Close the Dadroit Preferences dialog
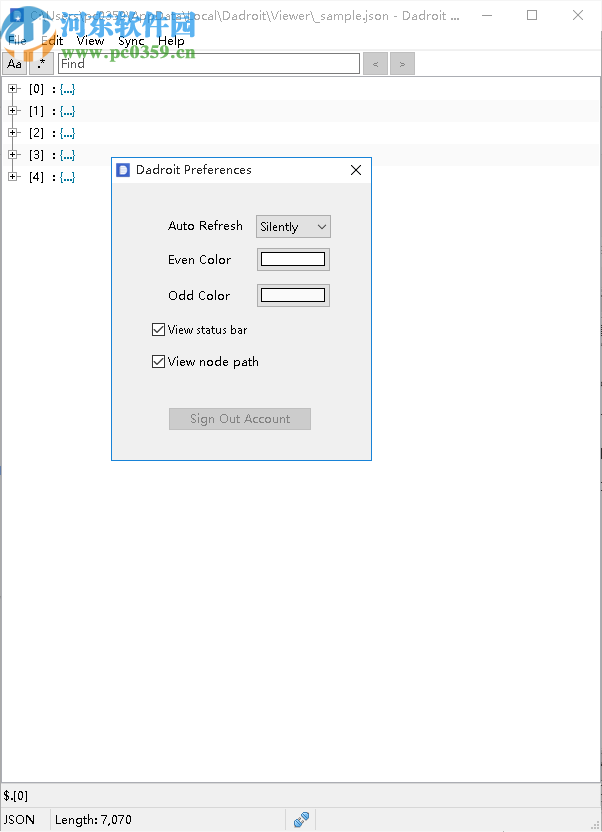This screenshot has height=832, width=602. [356, 170]
